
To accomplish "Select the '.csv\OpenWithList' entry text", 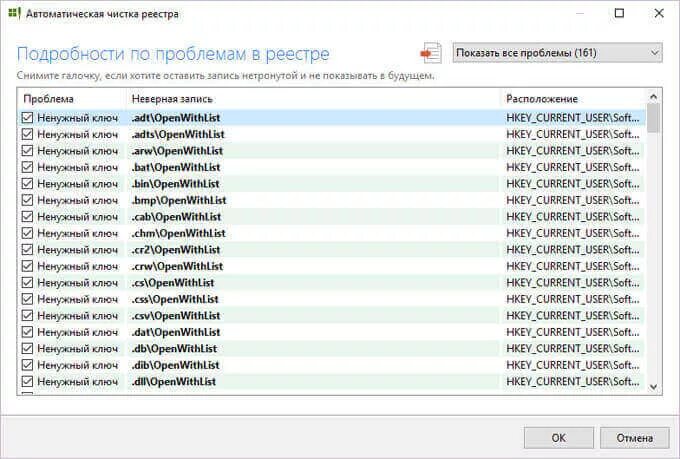I will (176, 315).
